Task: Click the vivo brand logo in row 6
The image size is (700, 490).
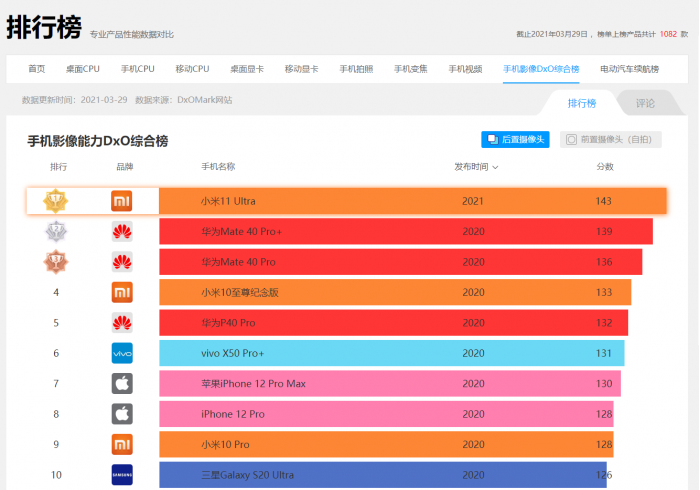Action: click(x=122, y=353)
